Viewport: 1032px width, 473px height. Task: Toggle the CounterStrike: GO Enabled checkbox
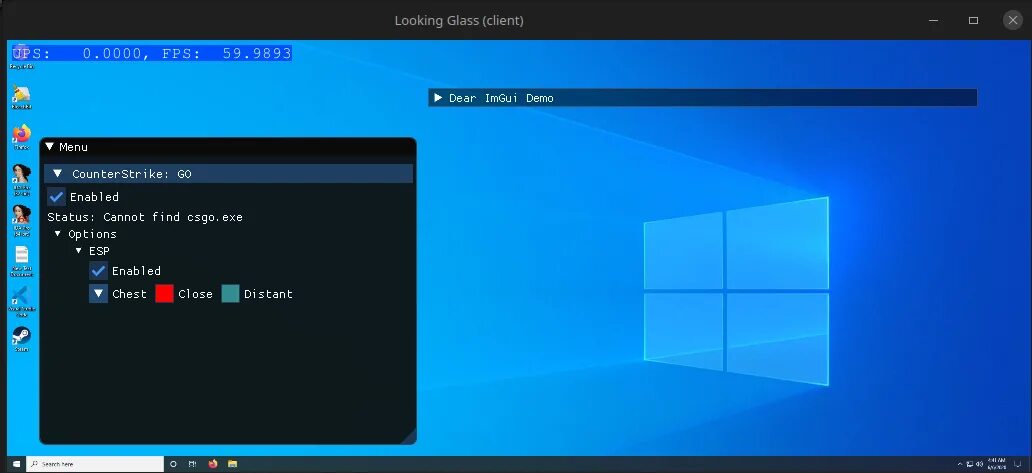[57, 197]
